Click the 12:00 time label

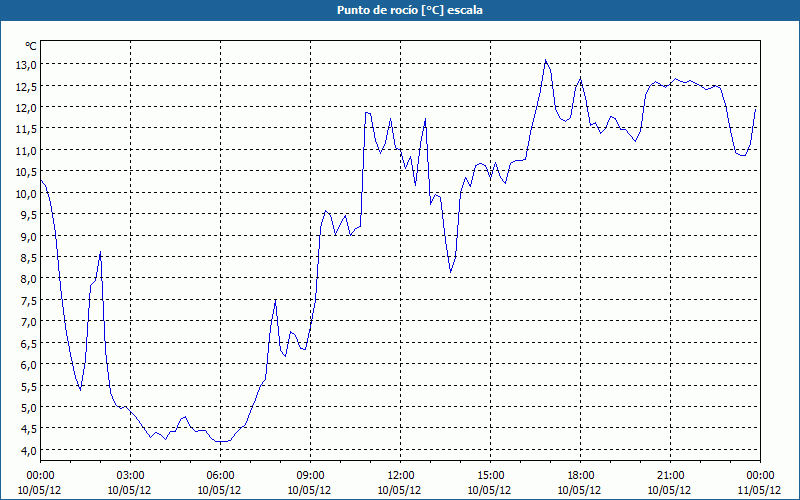click(401, 475)
